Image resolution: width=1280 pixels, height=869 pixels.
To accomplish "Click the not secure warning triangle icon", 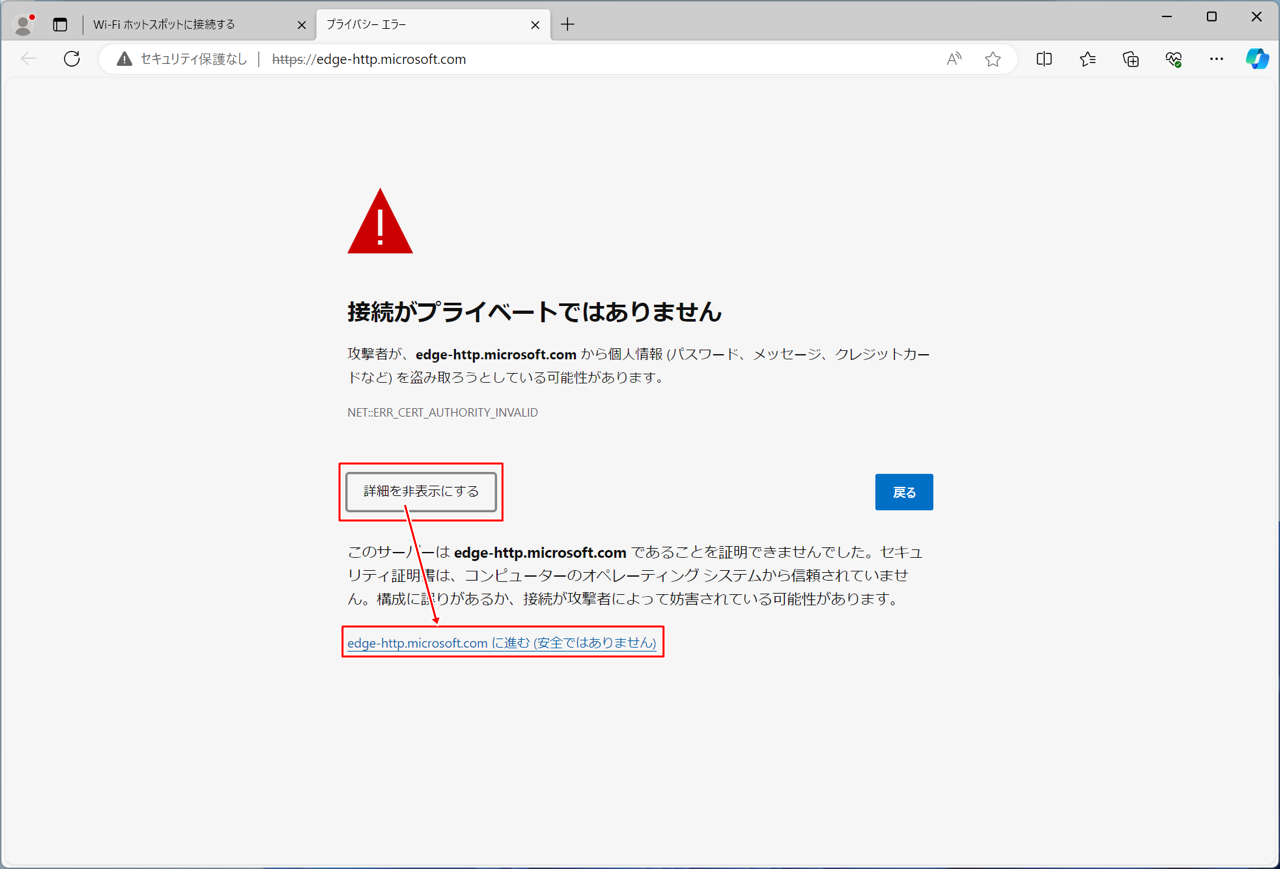I will click(x=124, y=59).
